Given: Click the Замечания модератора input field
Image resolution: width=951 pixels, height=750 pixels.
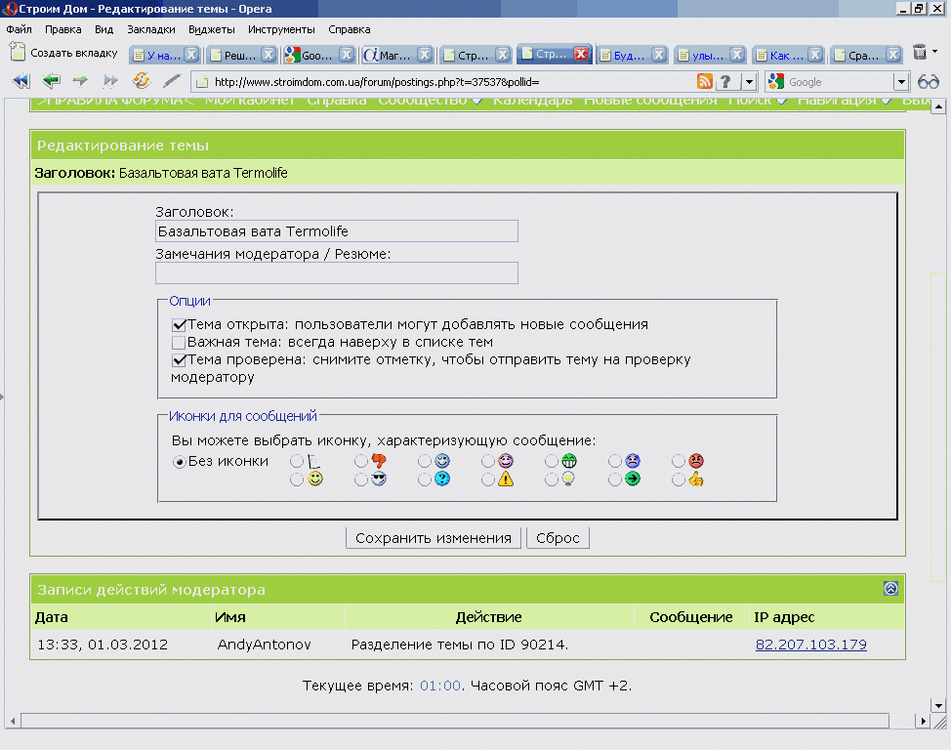Looking at the screenshot, I should (337, 273).
